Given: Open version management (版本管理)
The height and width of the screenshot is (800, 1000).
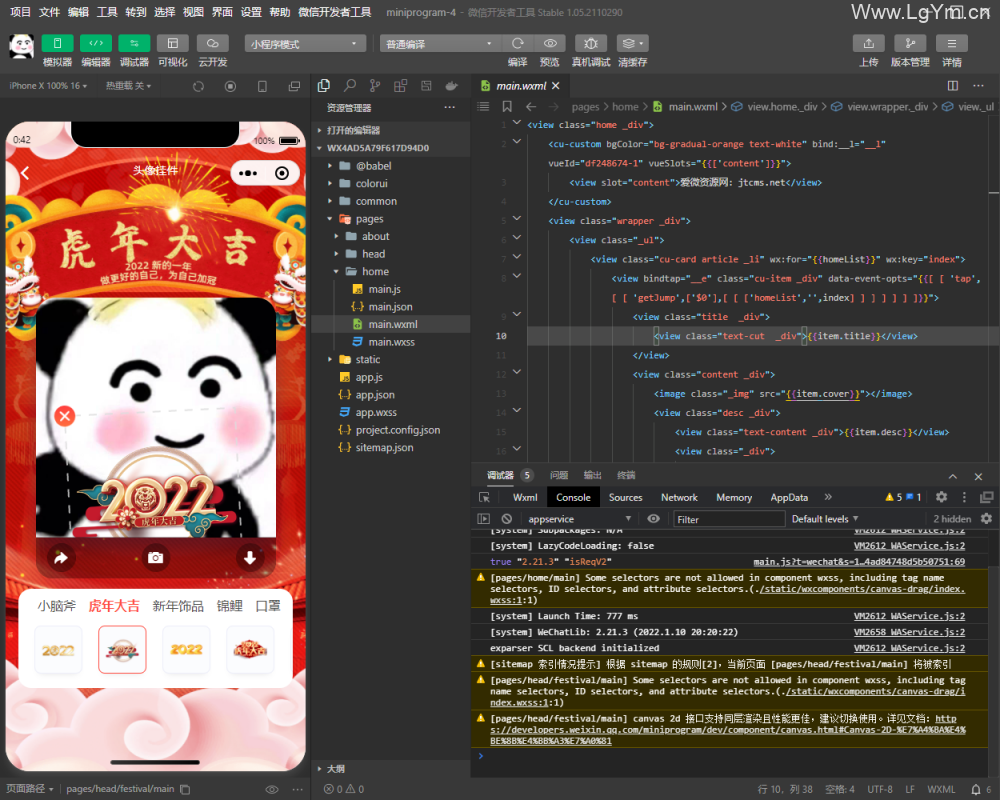Looking at the screenshot, I should pyautogui.click(x=910, y=43).
